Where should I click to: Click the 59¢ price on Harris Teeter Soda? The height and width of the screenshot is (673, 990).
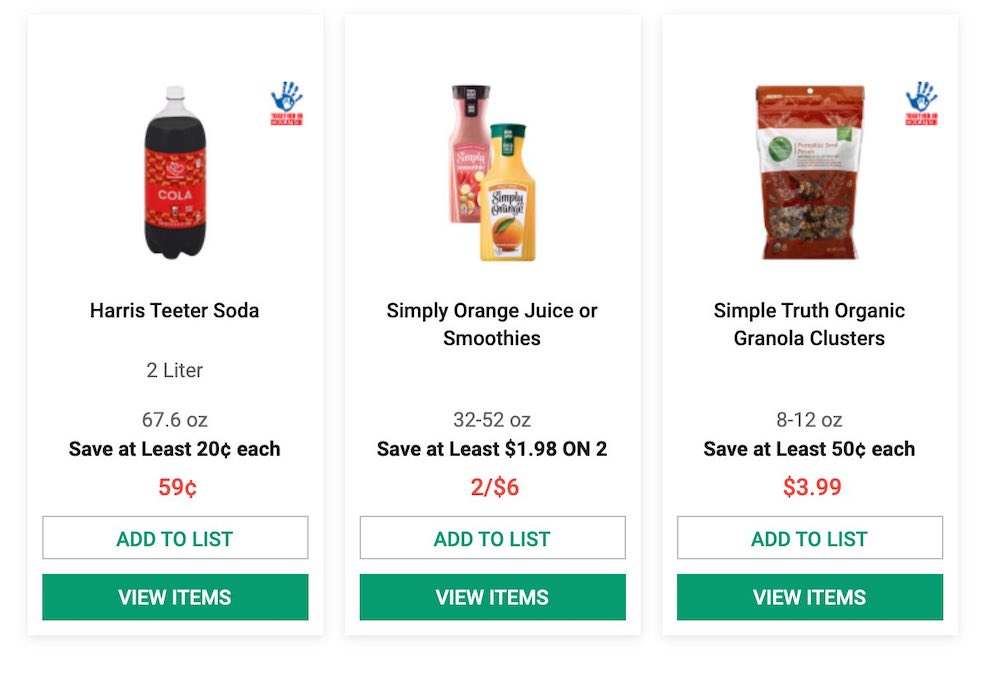[x=174, y=487]
